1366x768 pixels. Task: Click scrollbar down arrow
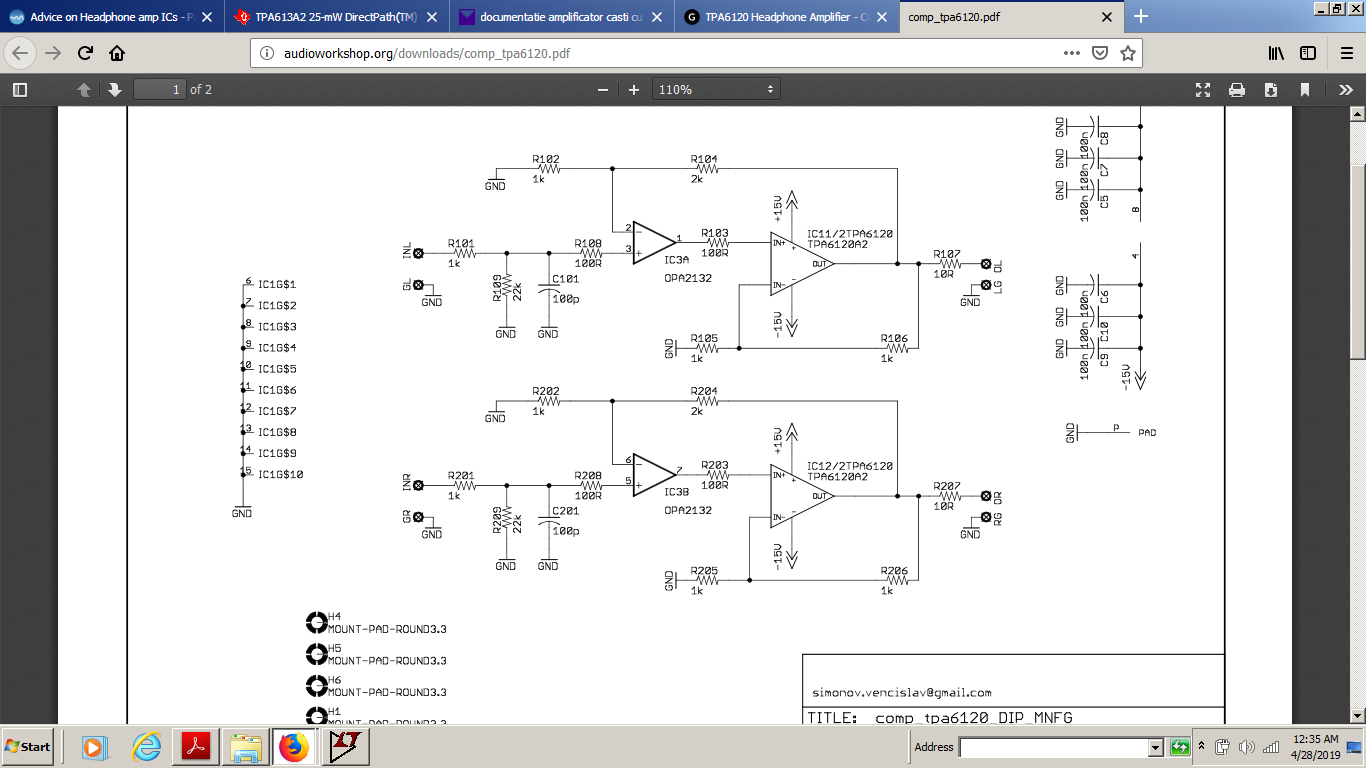click(1358, 717)
